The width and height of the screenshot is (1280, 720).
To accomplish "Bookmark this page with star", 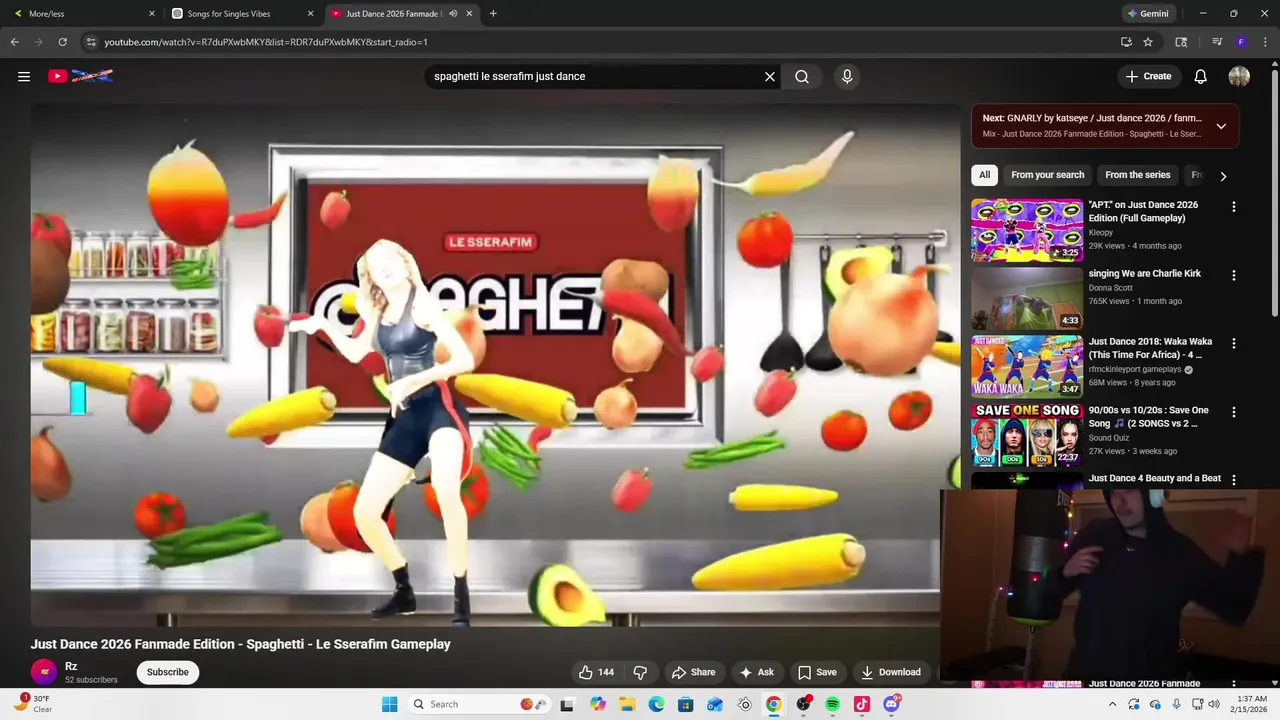I will pos(1148,42).
